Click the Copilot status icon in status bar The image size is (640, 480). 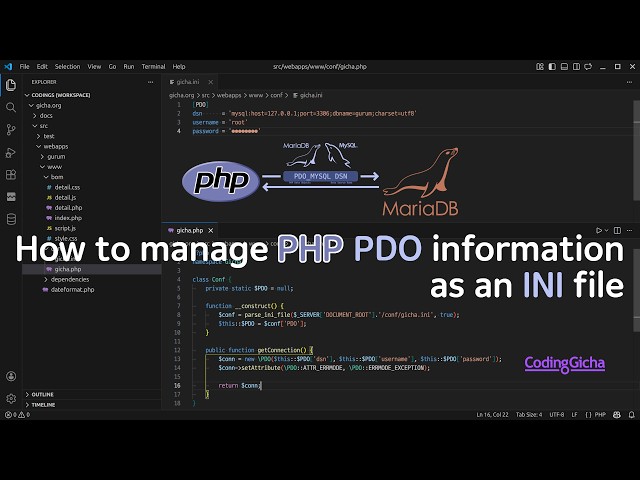point(617,415)
